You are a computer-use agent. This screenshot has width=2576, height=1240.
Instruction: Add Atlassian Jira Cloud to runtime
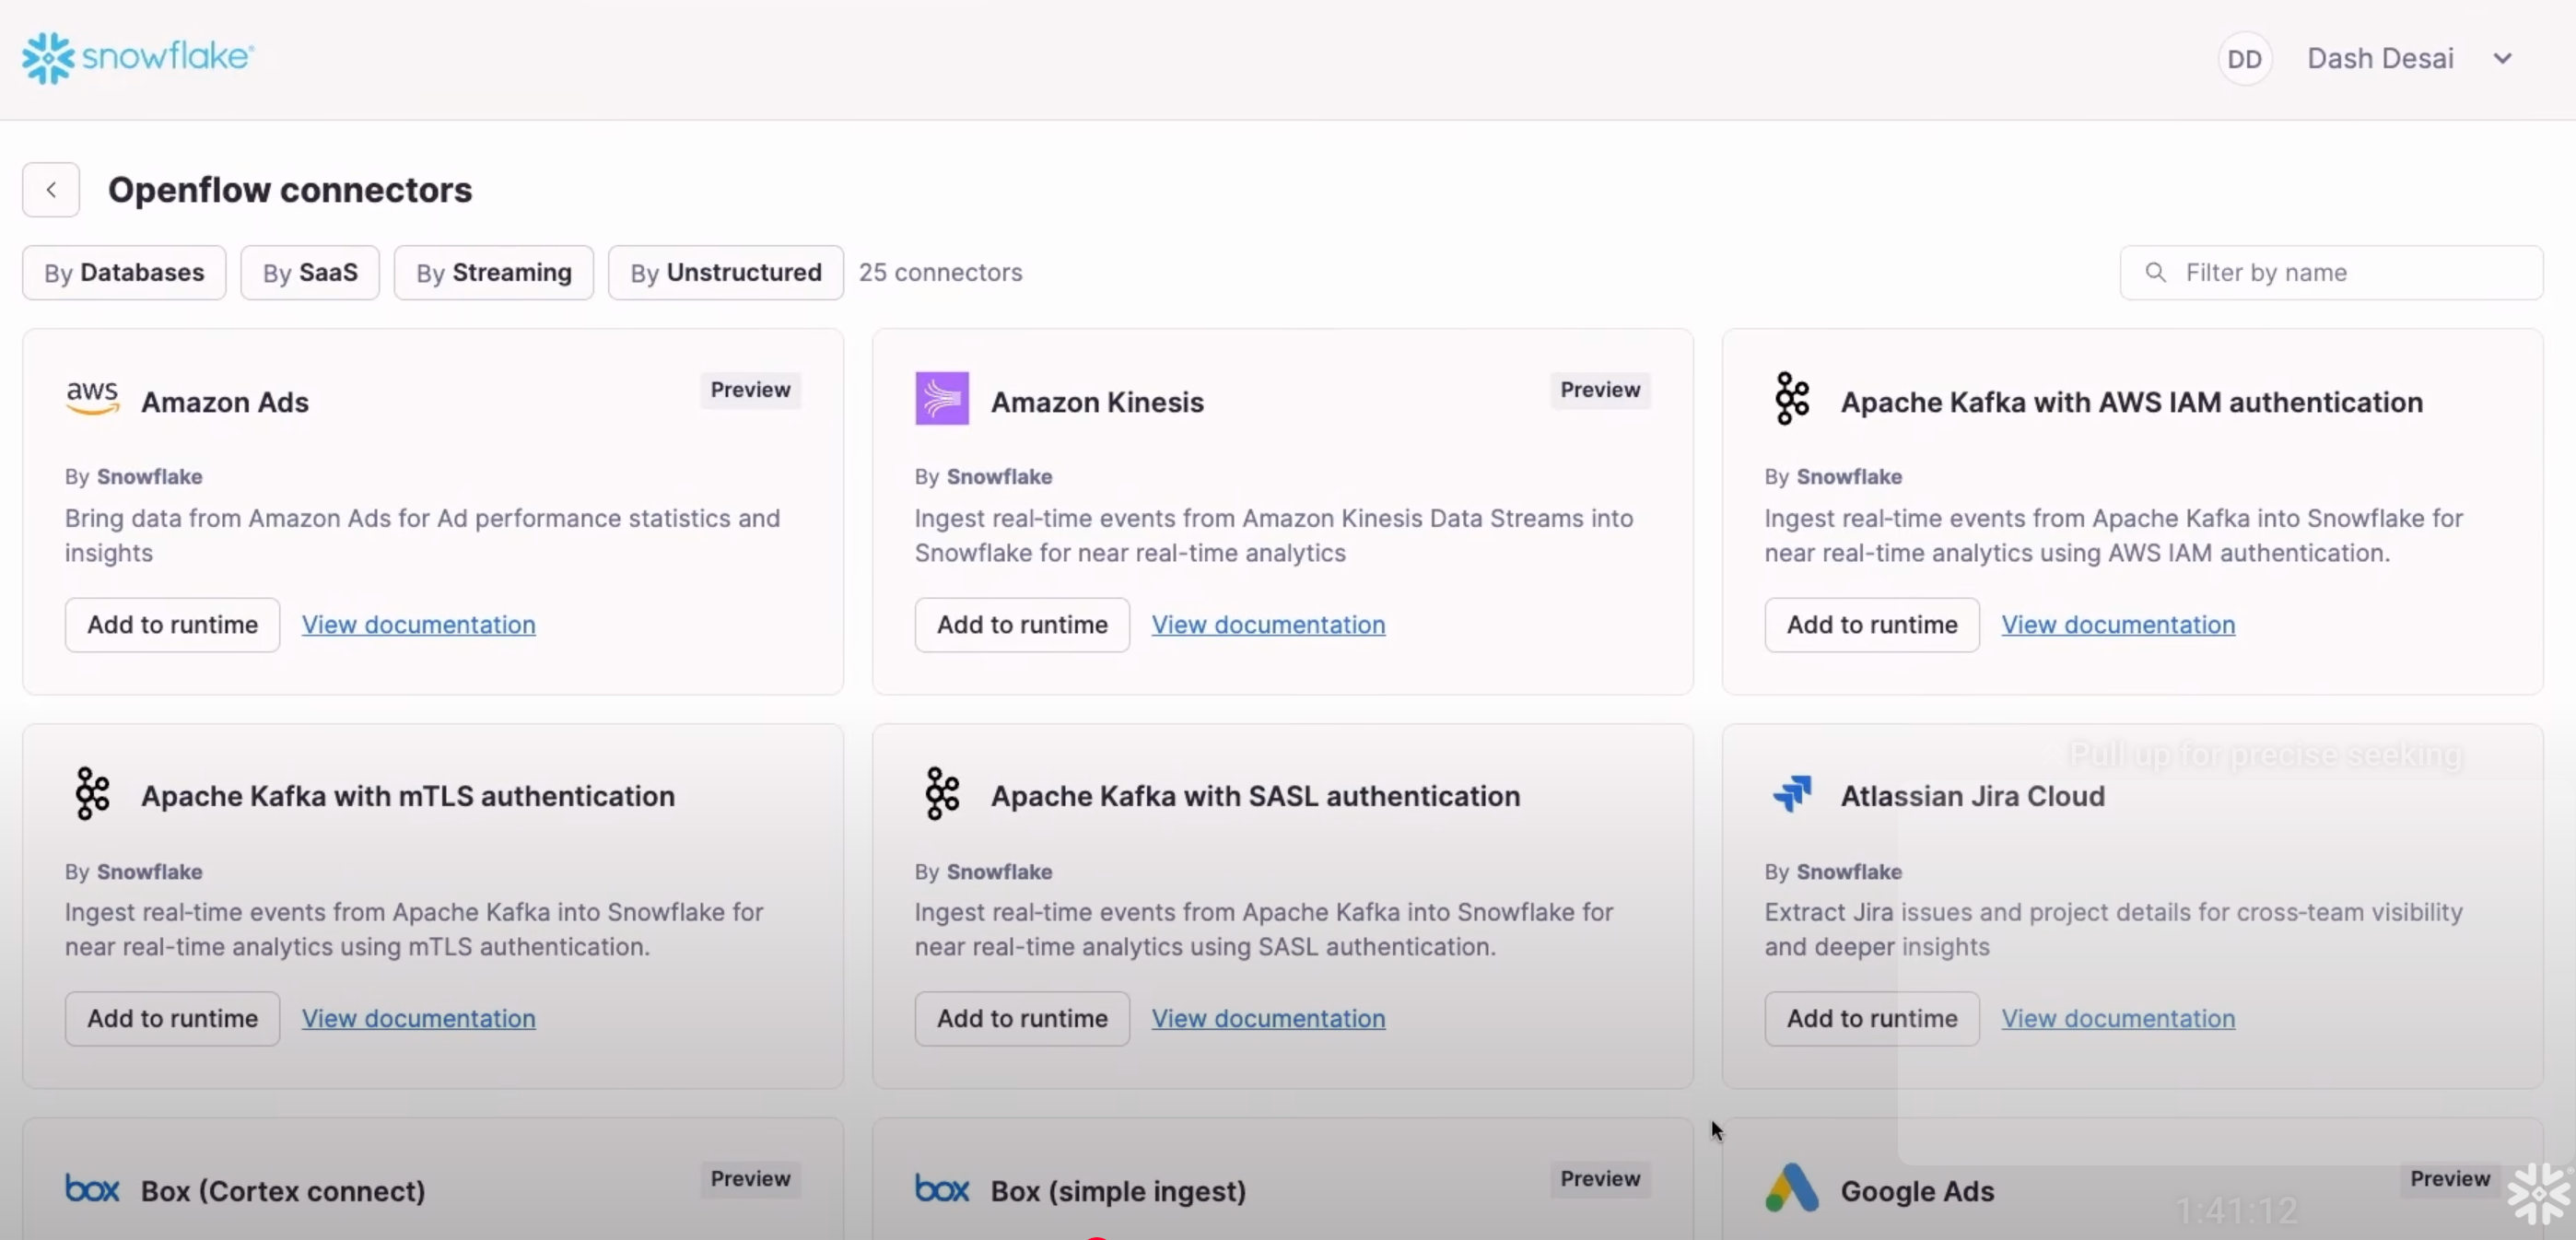coord(1872,1019)
